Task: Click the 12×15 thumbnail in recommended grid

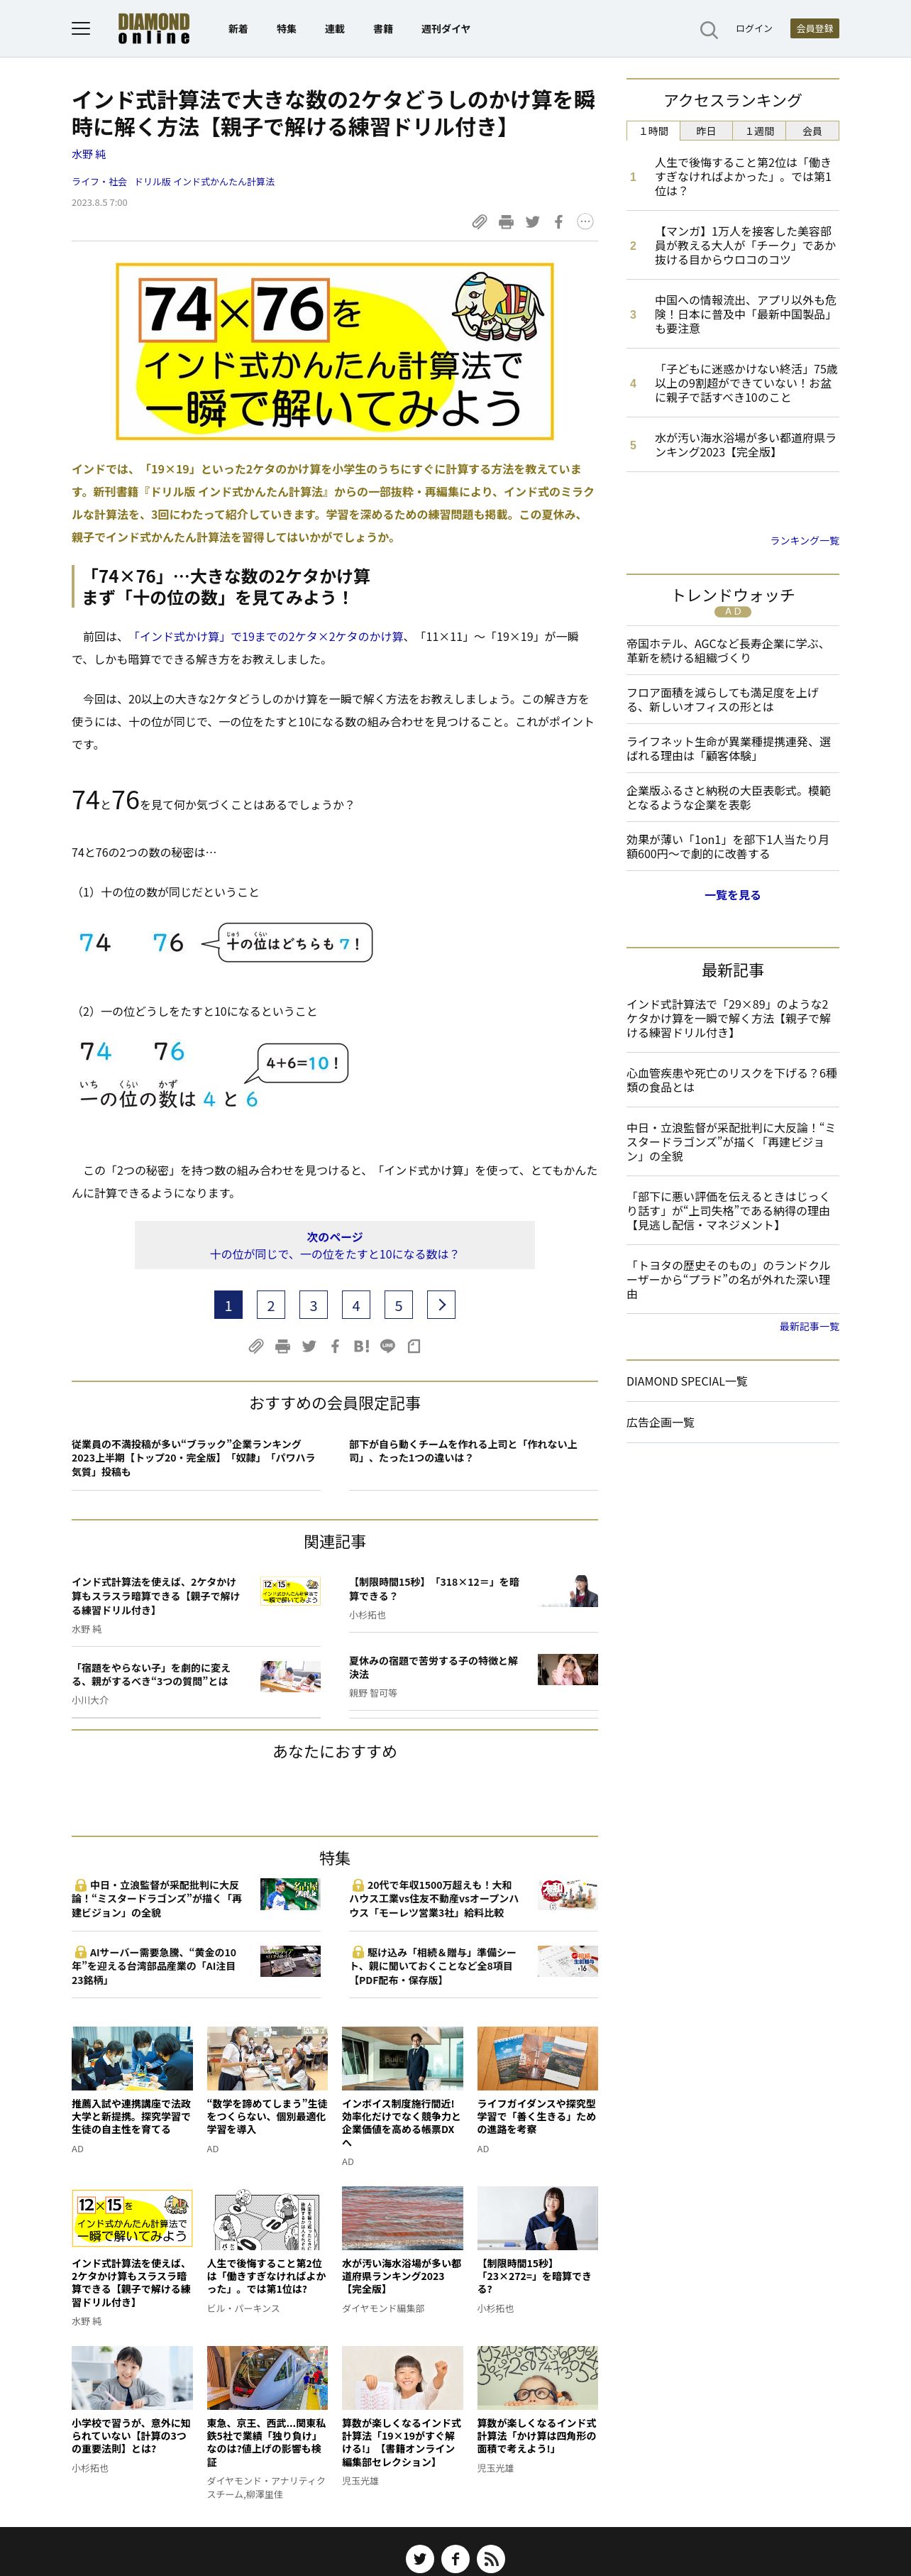Action: point(132,2220)
